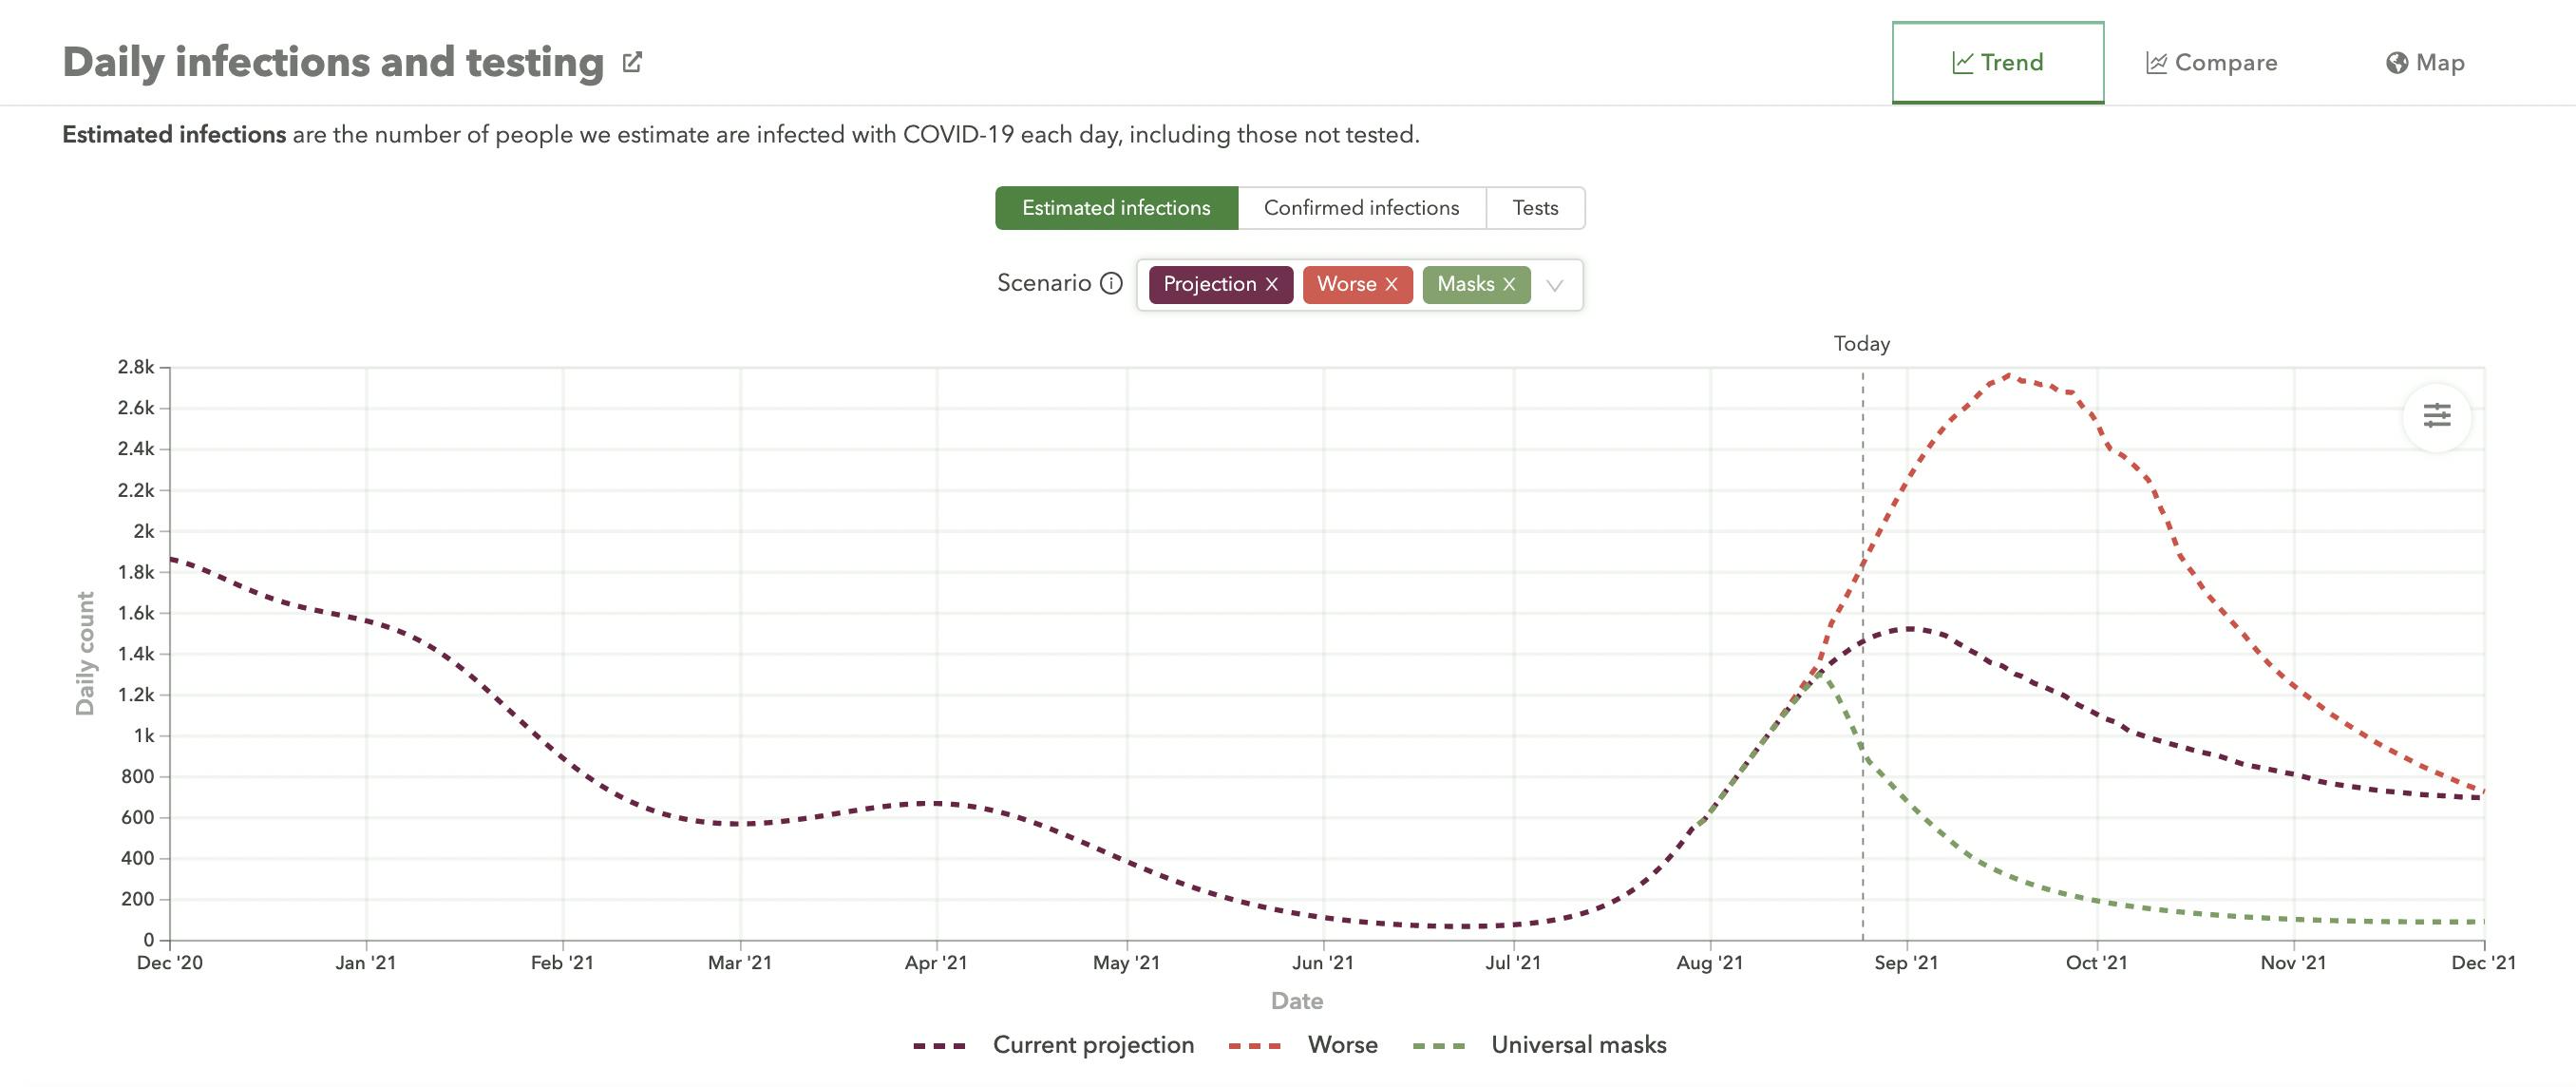Screen dimensions: 2576x1087
Task: Click the red Worse legend swatch
Action: click(1254, 1046)
